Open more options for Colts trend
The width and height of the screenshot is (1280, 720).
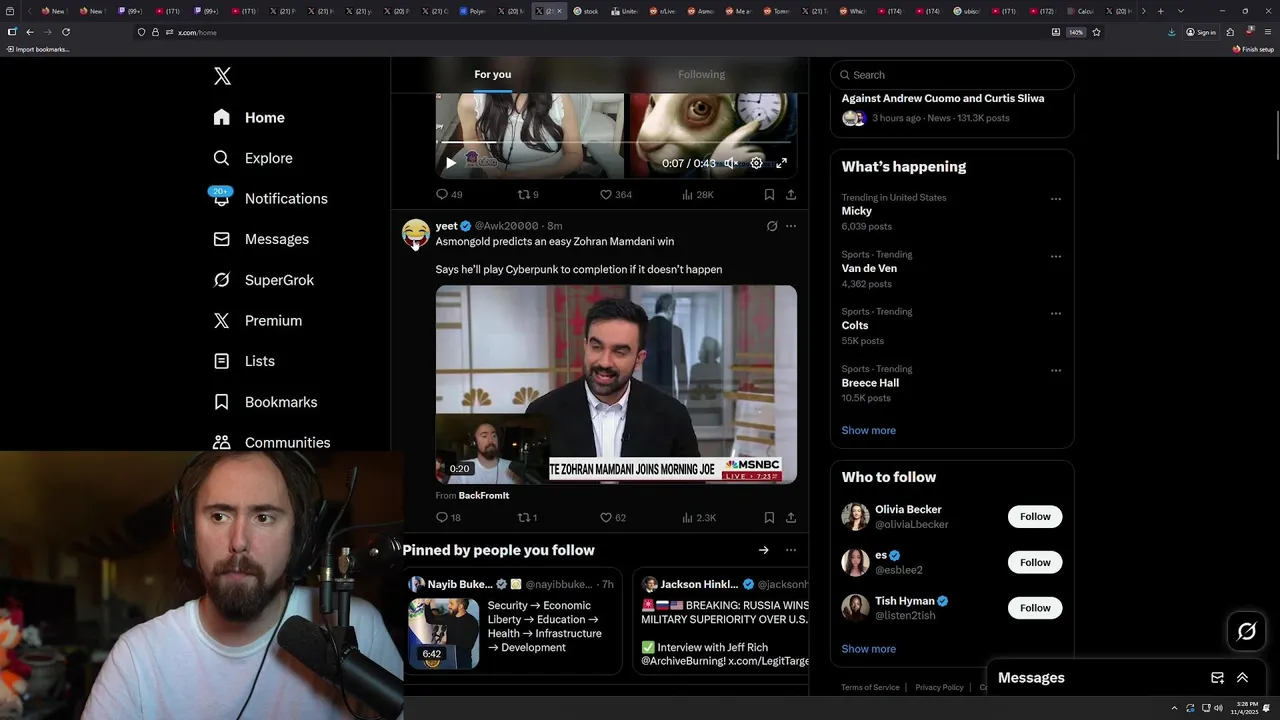1055,313
